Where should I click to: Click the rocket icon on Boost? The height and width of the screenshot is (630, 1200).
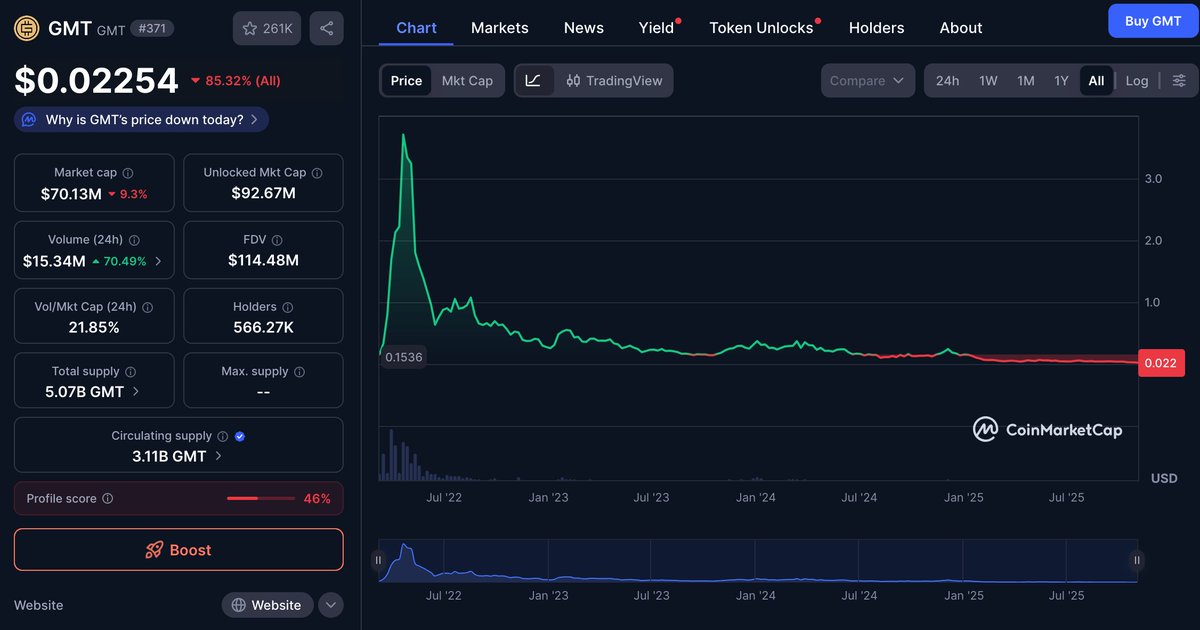point(154,550)
